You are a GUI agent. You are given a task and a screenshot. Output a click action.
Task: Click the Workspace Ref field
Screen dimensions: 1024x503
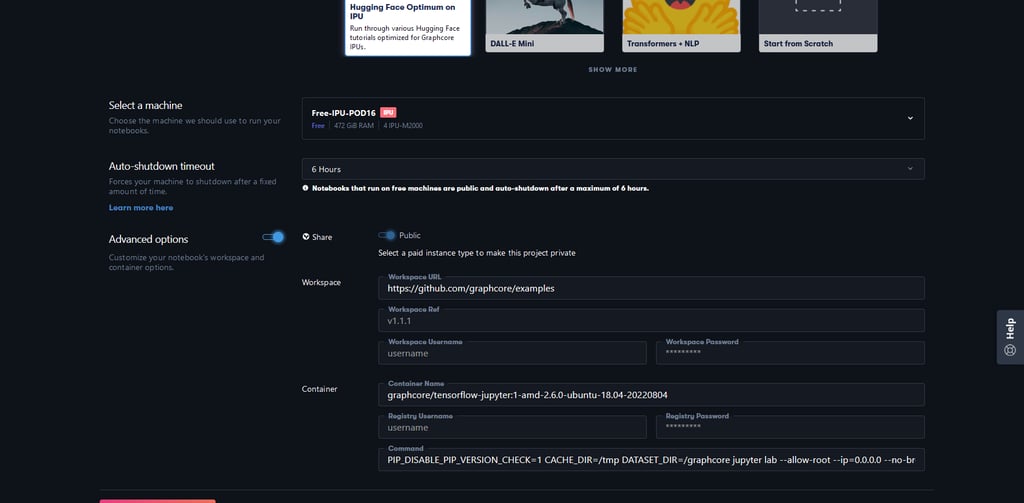[x=651, y=321]
